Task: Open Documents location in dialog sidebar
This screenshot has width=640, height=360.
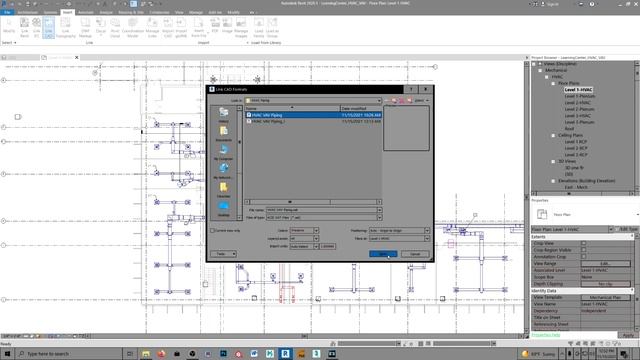Action: coord(223,133)
